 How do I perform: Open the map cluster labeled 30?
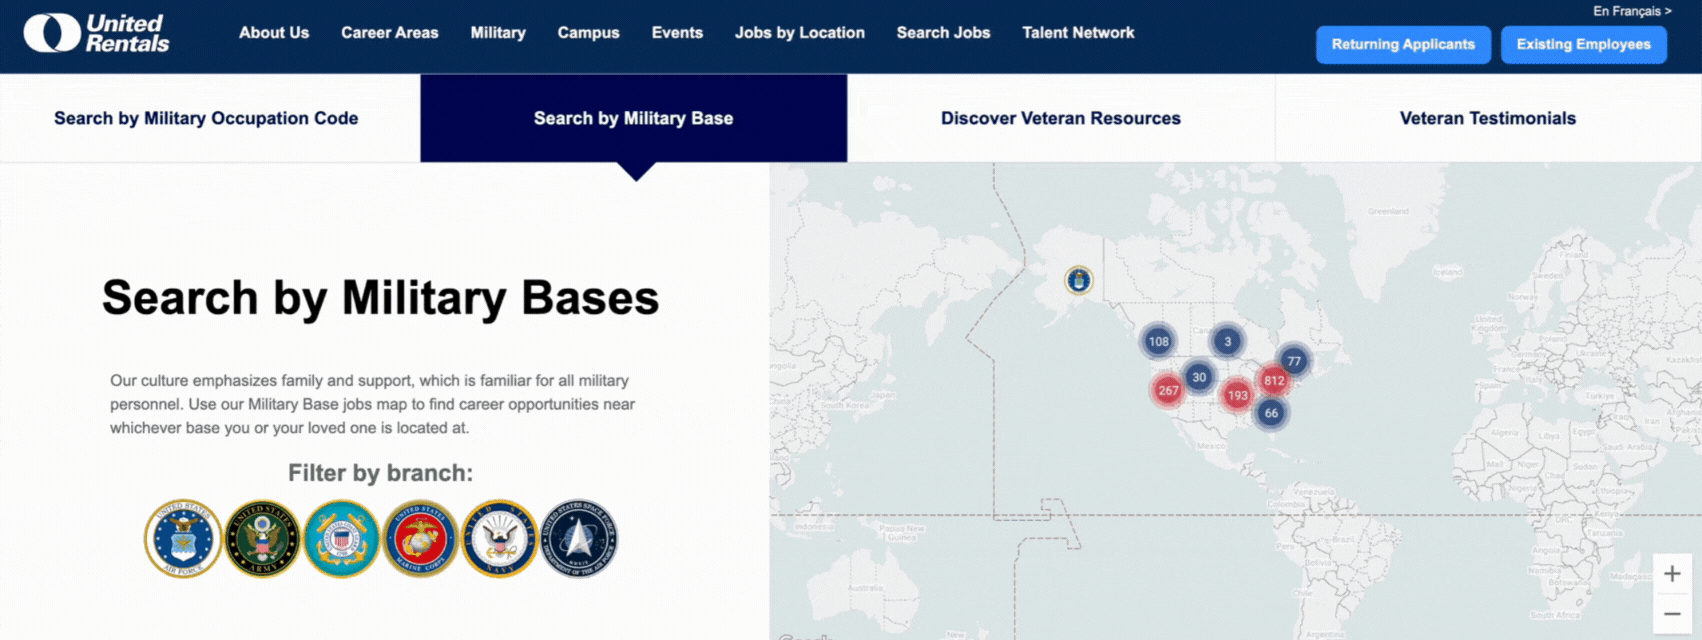1199,377
